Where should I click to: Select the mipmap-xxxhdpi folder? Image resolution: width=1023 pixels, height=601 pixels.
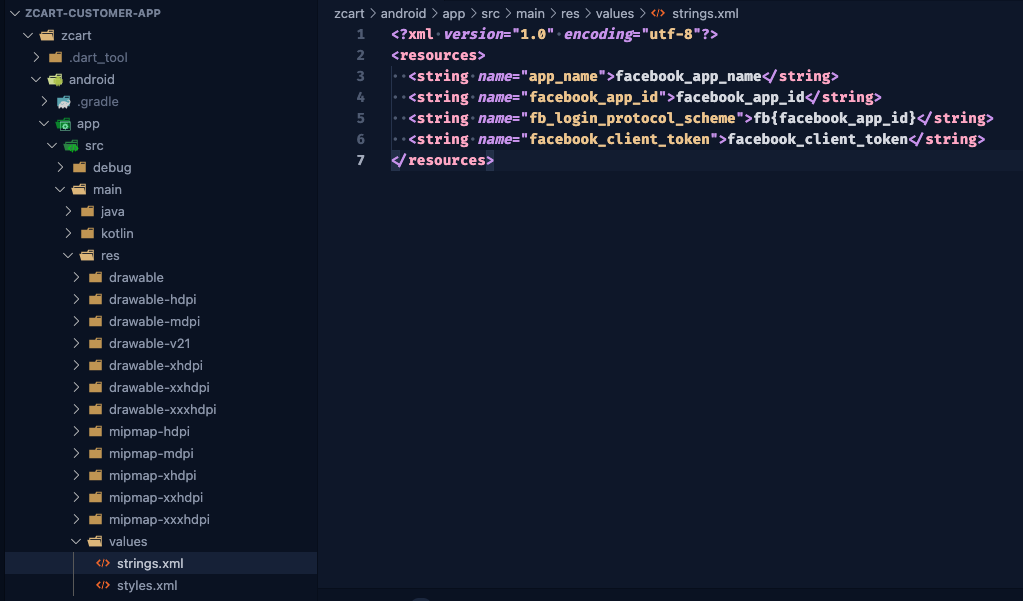pyautogui.click(x=159, y=520)
